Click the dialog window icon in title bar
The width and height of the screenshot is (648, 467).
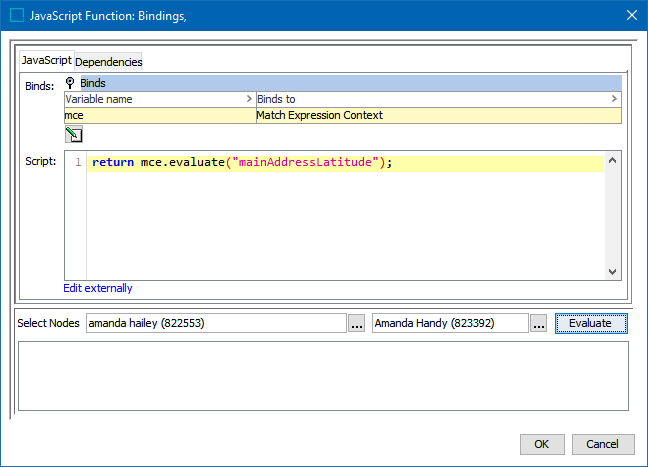pyautogui.click(x=17, y=15)
